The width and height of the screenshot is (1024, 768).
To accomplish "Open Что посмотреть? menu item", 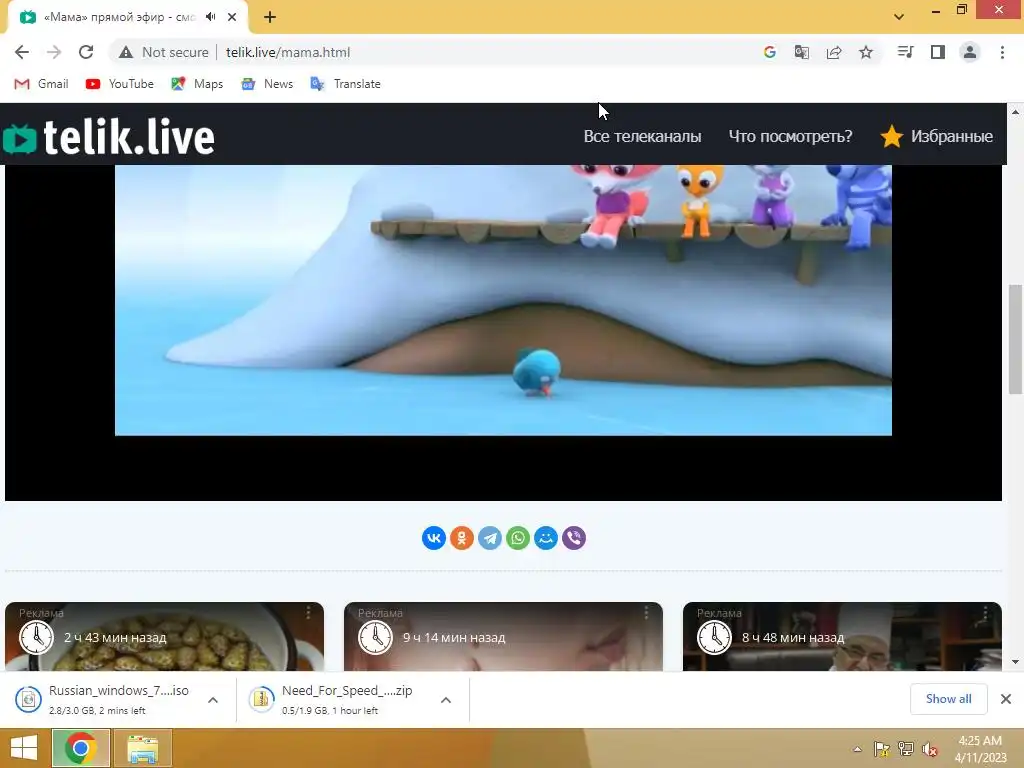I will tap(790, 136).
